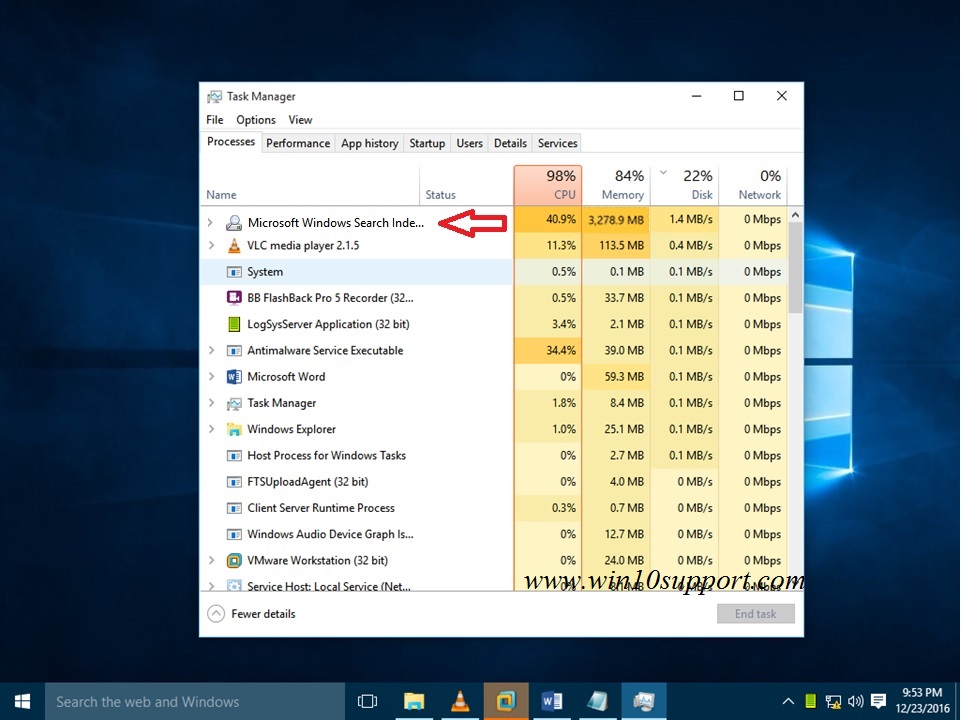The image size is (967, 720).
Task: Switch to the Services tab
Action: pyautogui.click(x=558, y=143)
